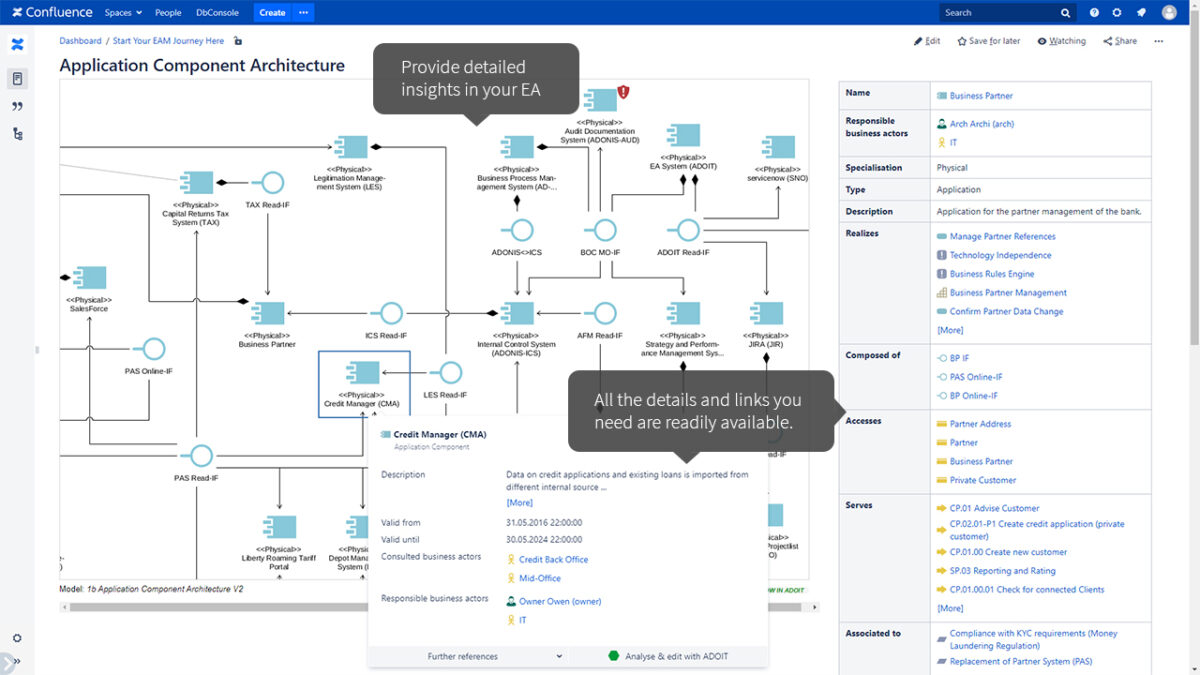Viewport: 1200px width, 675px height.
Task: Click the Create button
Action: 272,13
